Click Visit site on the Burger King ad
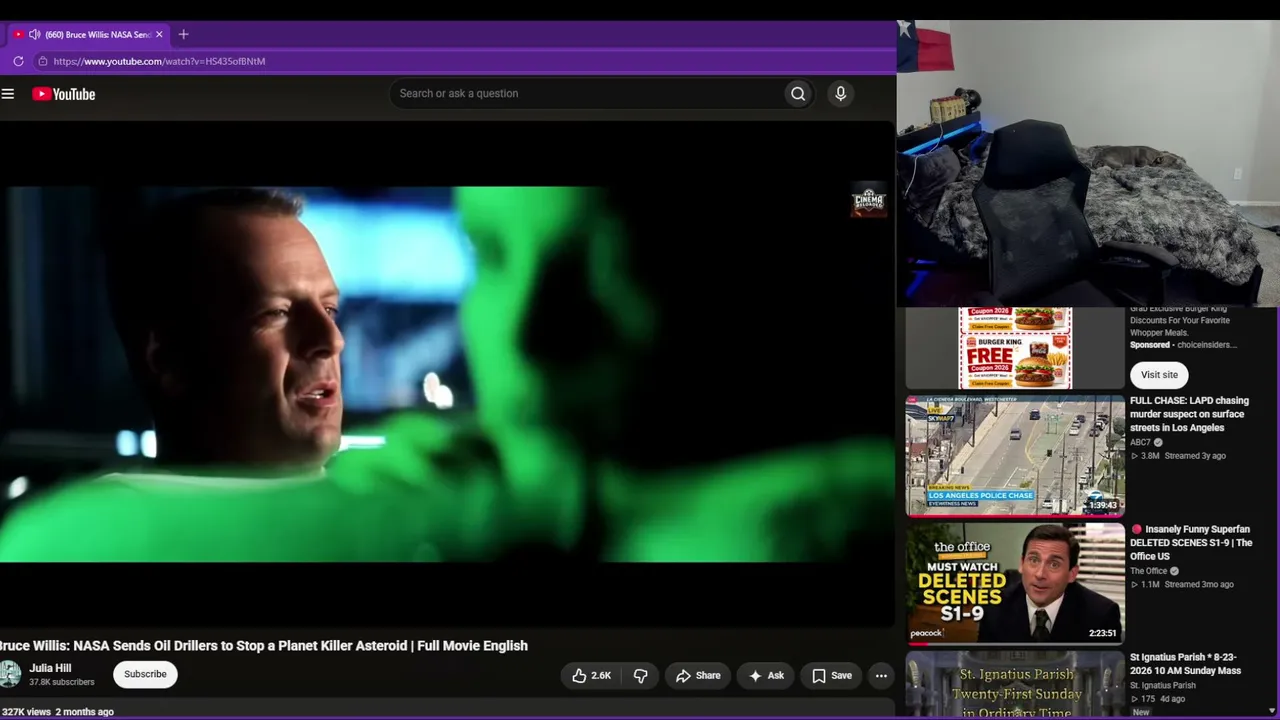 point(1159,375)
